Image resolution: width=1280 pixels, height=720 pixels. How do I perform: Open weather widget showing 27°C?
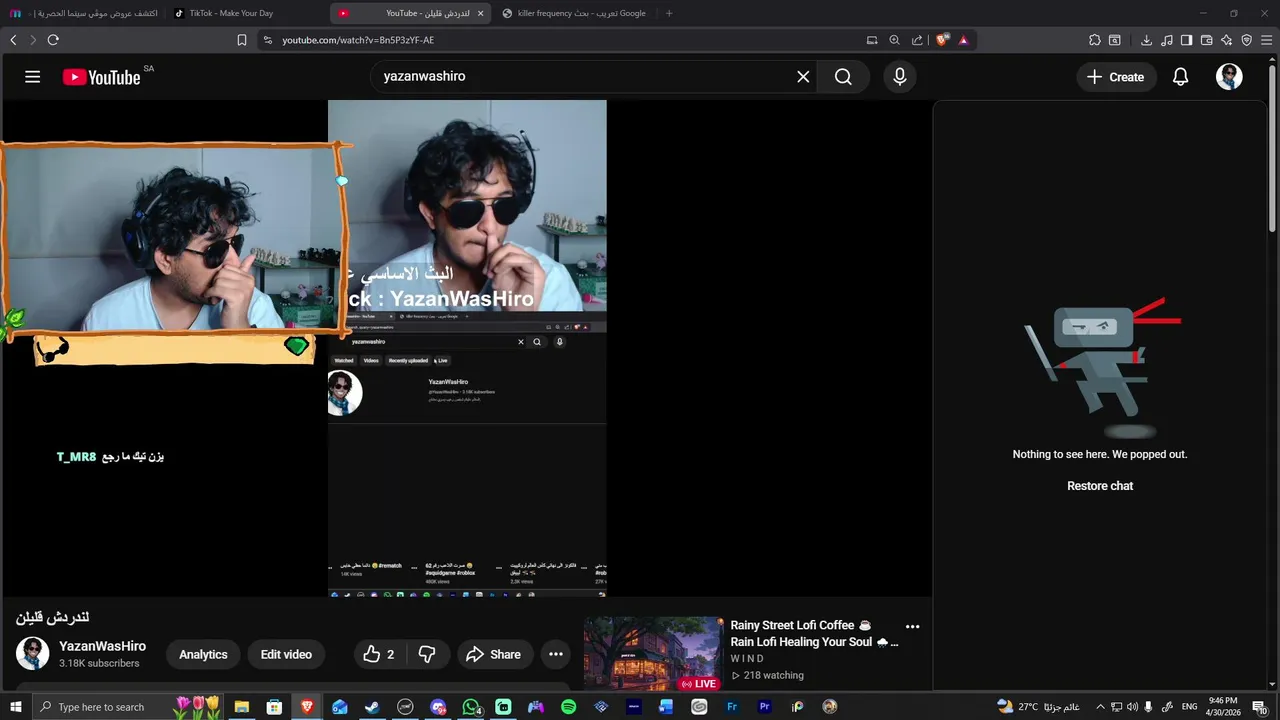1037,707
